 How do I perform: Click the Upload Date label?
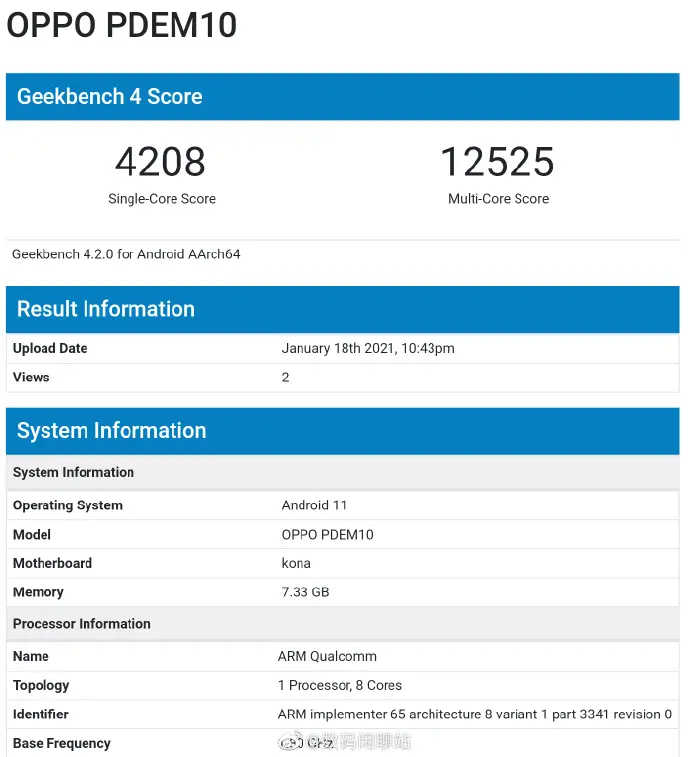click(x=50, y=348)
